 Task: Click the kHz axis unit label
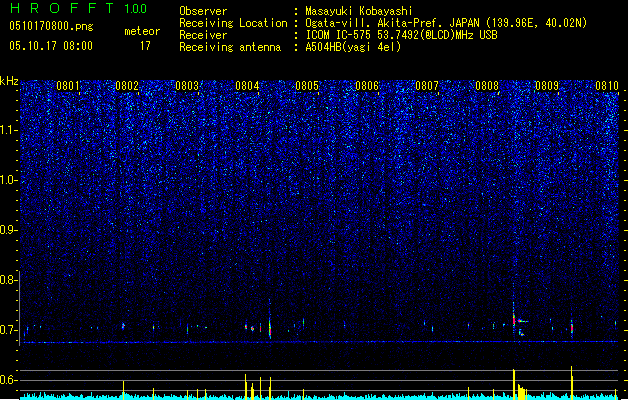click(x=9, y=81)
